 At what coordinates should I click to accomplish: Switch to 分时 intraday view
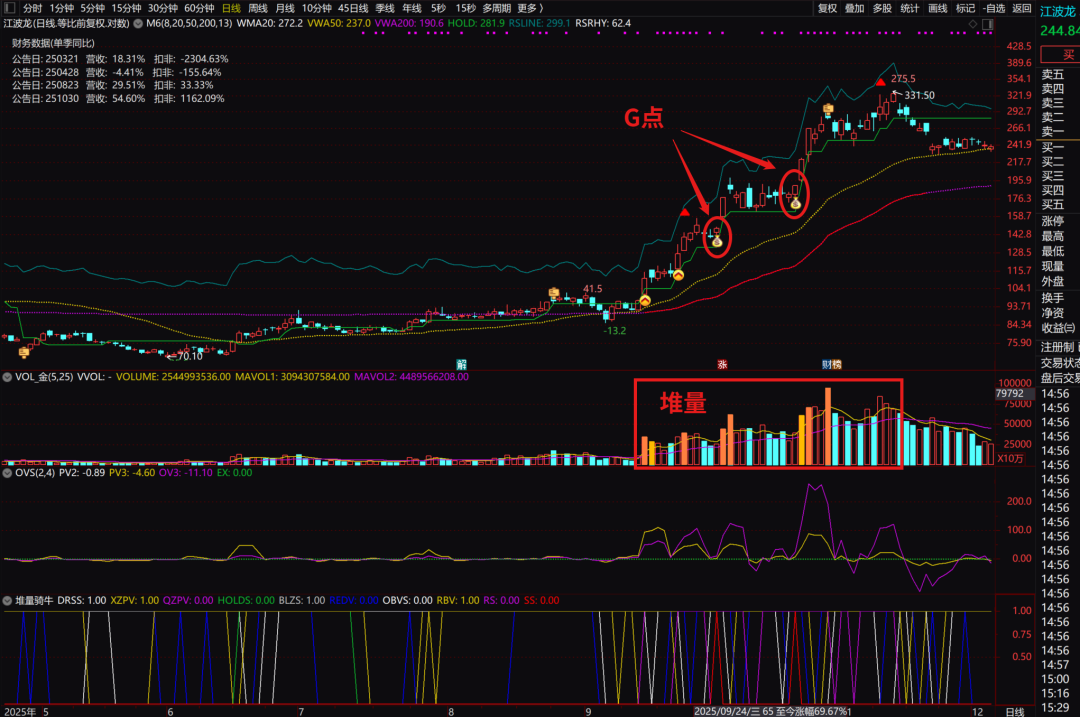32,8
